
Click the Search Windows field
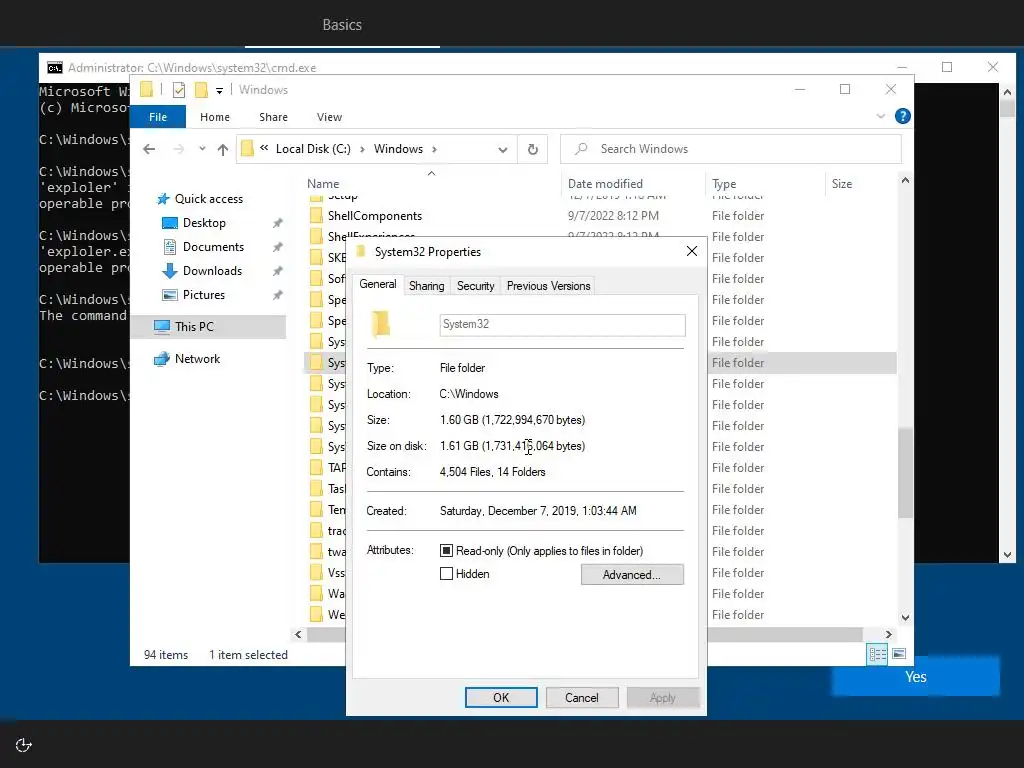[731, 149]
